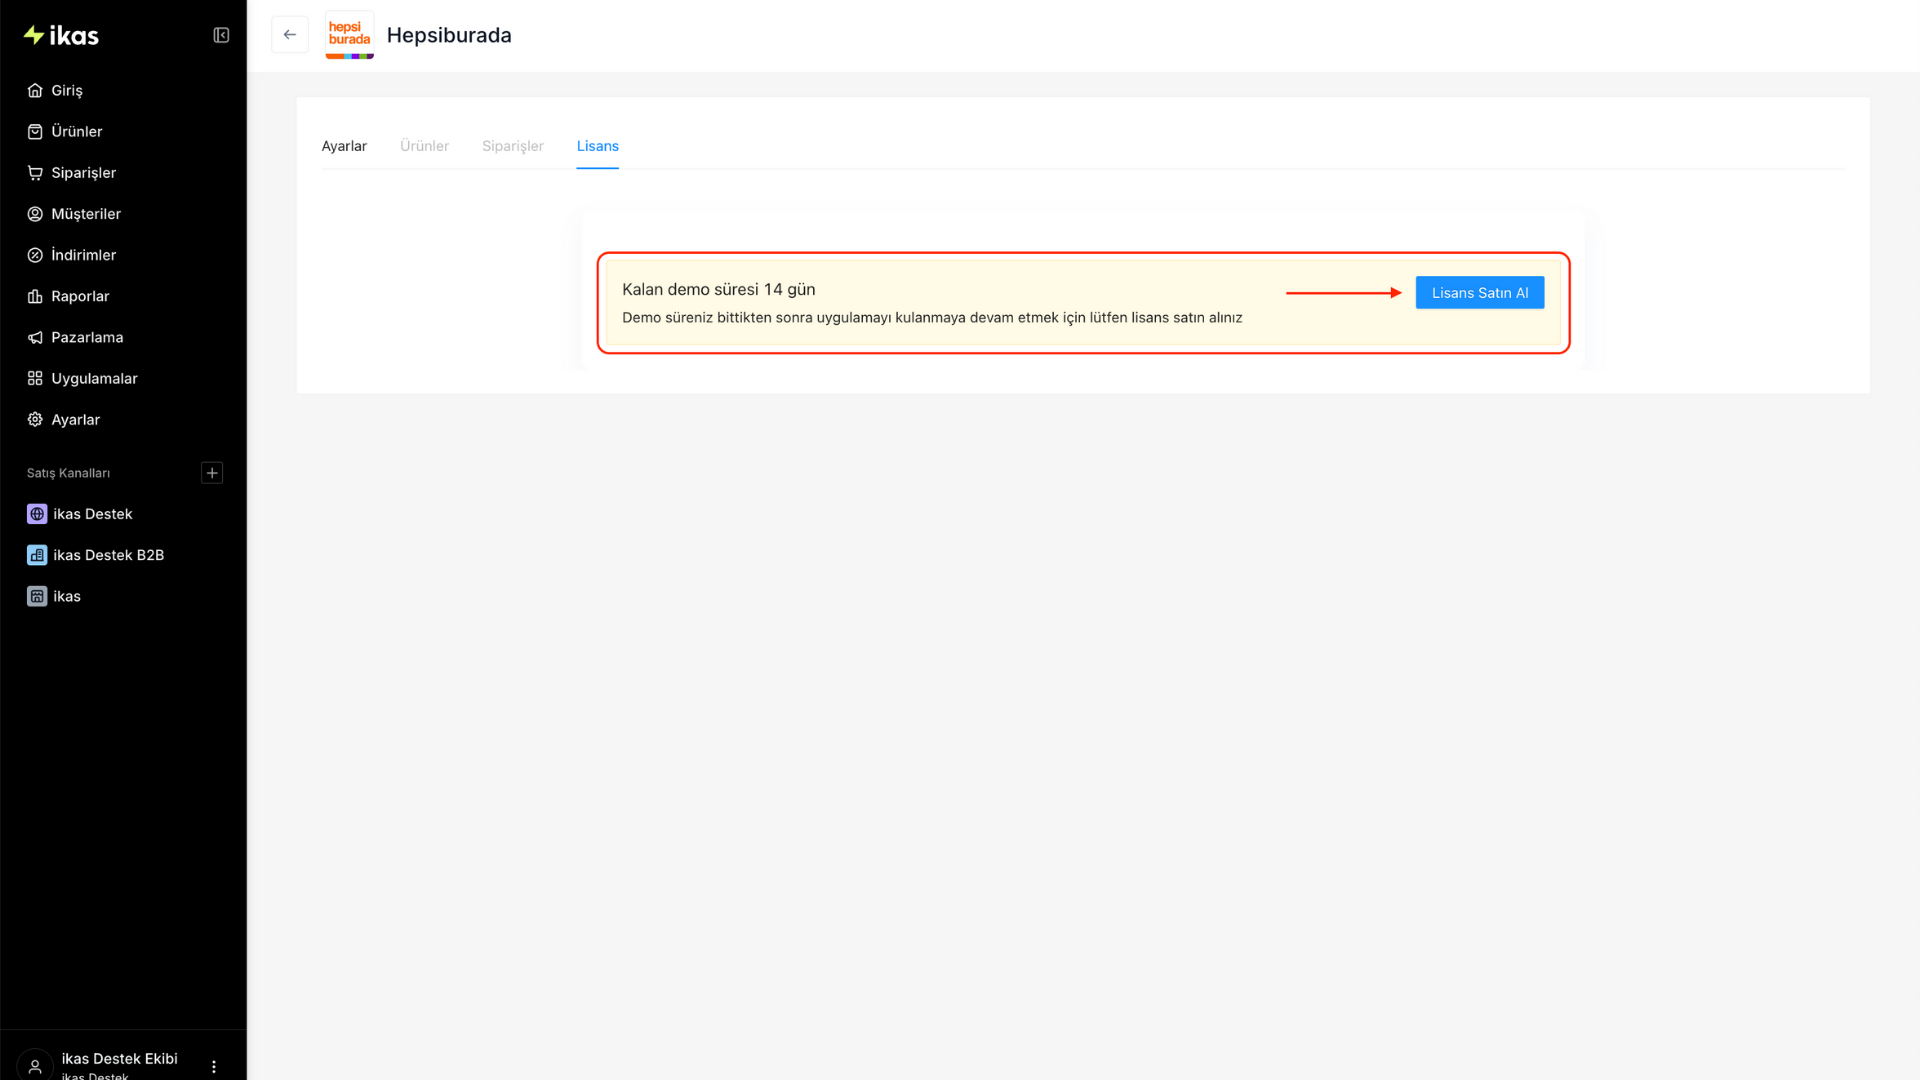
Task: Open the Pazarlama megaphone icon
Action: (x=35, y=338)
